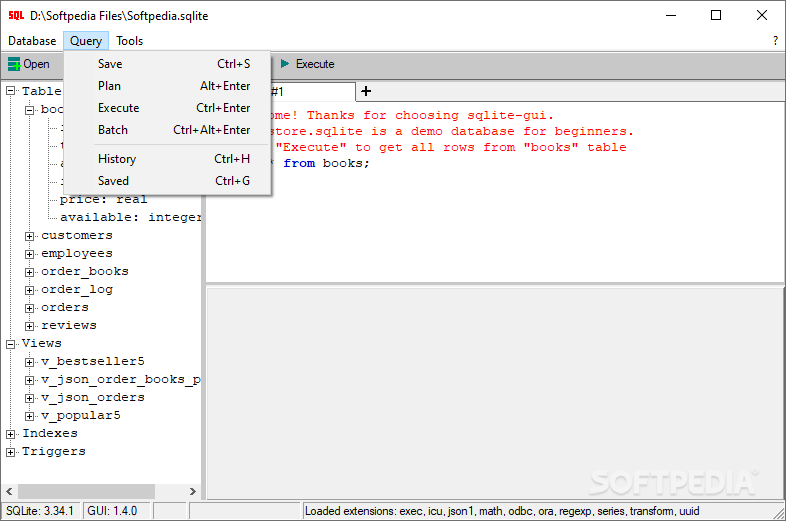This screenshot has height=521, width=786.
Task: Select the 'price: real' column row
Action: point(103,200)
